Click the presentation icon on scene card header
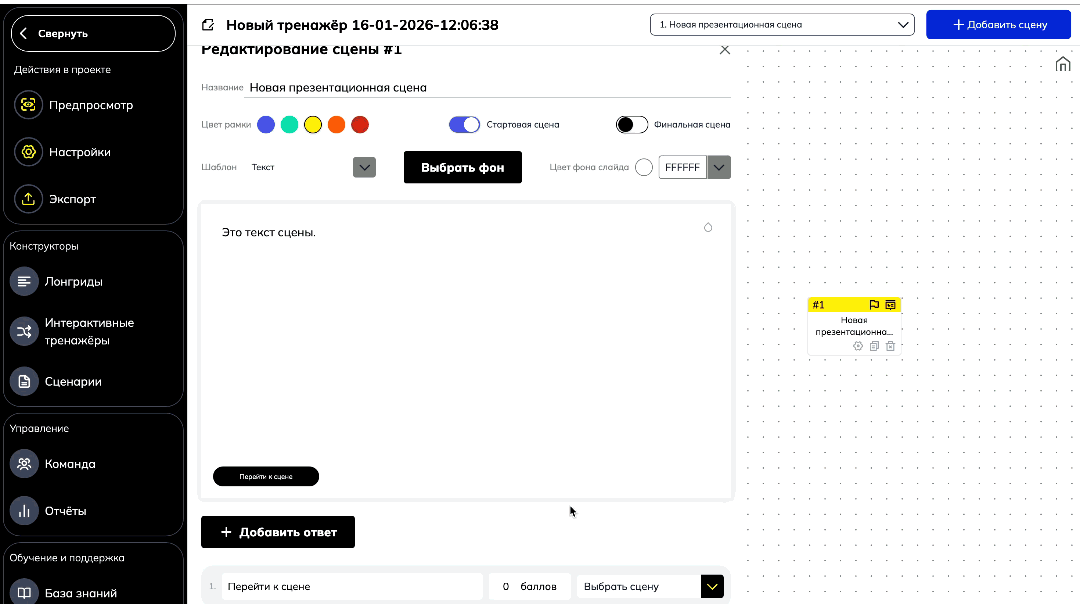The width and height of the screenshot is (1080, 608). [890, 305]
